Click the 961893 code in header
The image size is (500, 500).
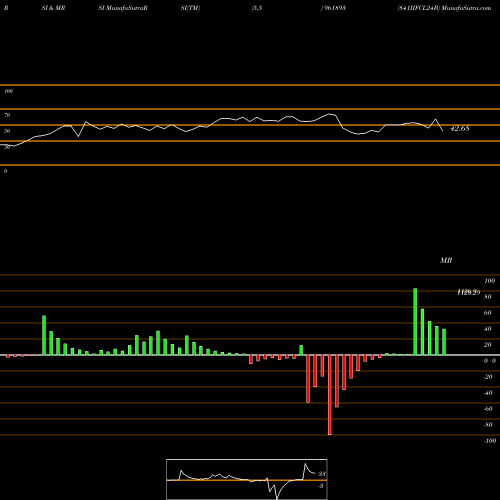pyautogui.click(x=335, y=8)
